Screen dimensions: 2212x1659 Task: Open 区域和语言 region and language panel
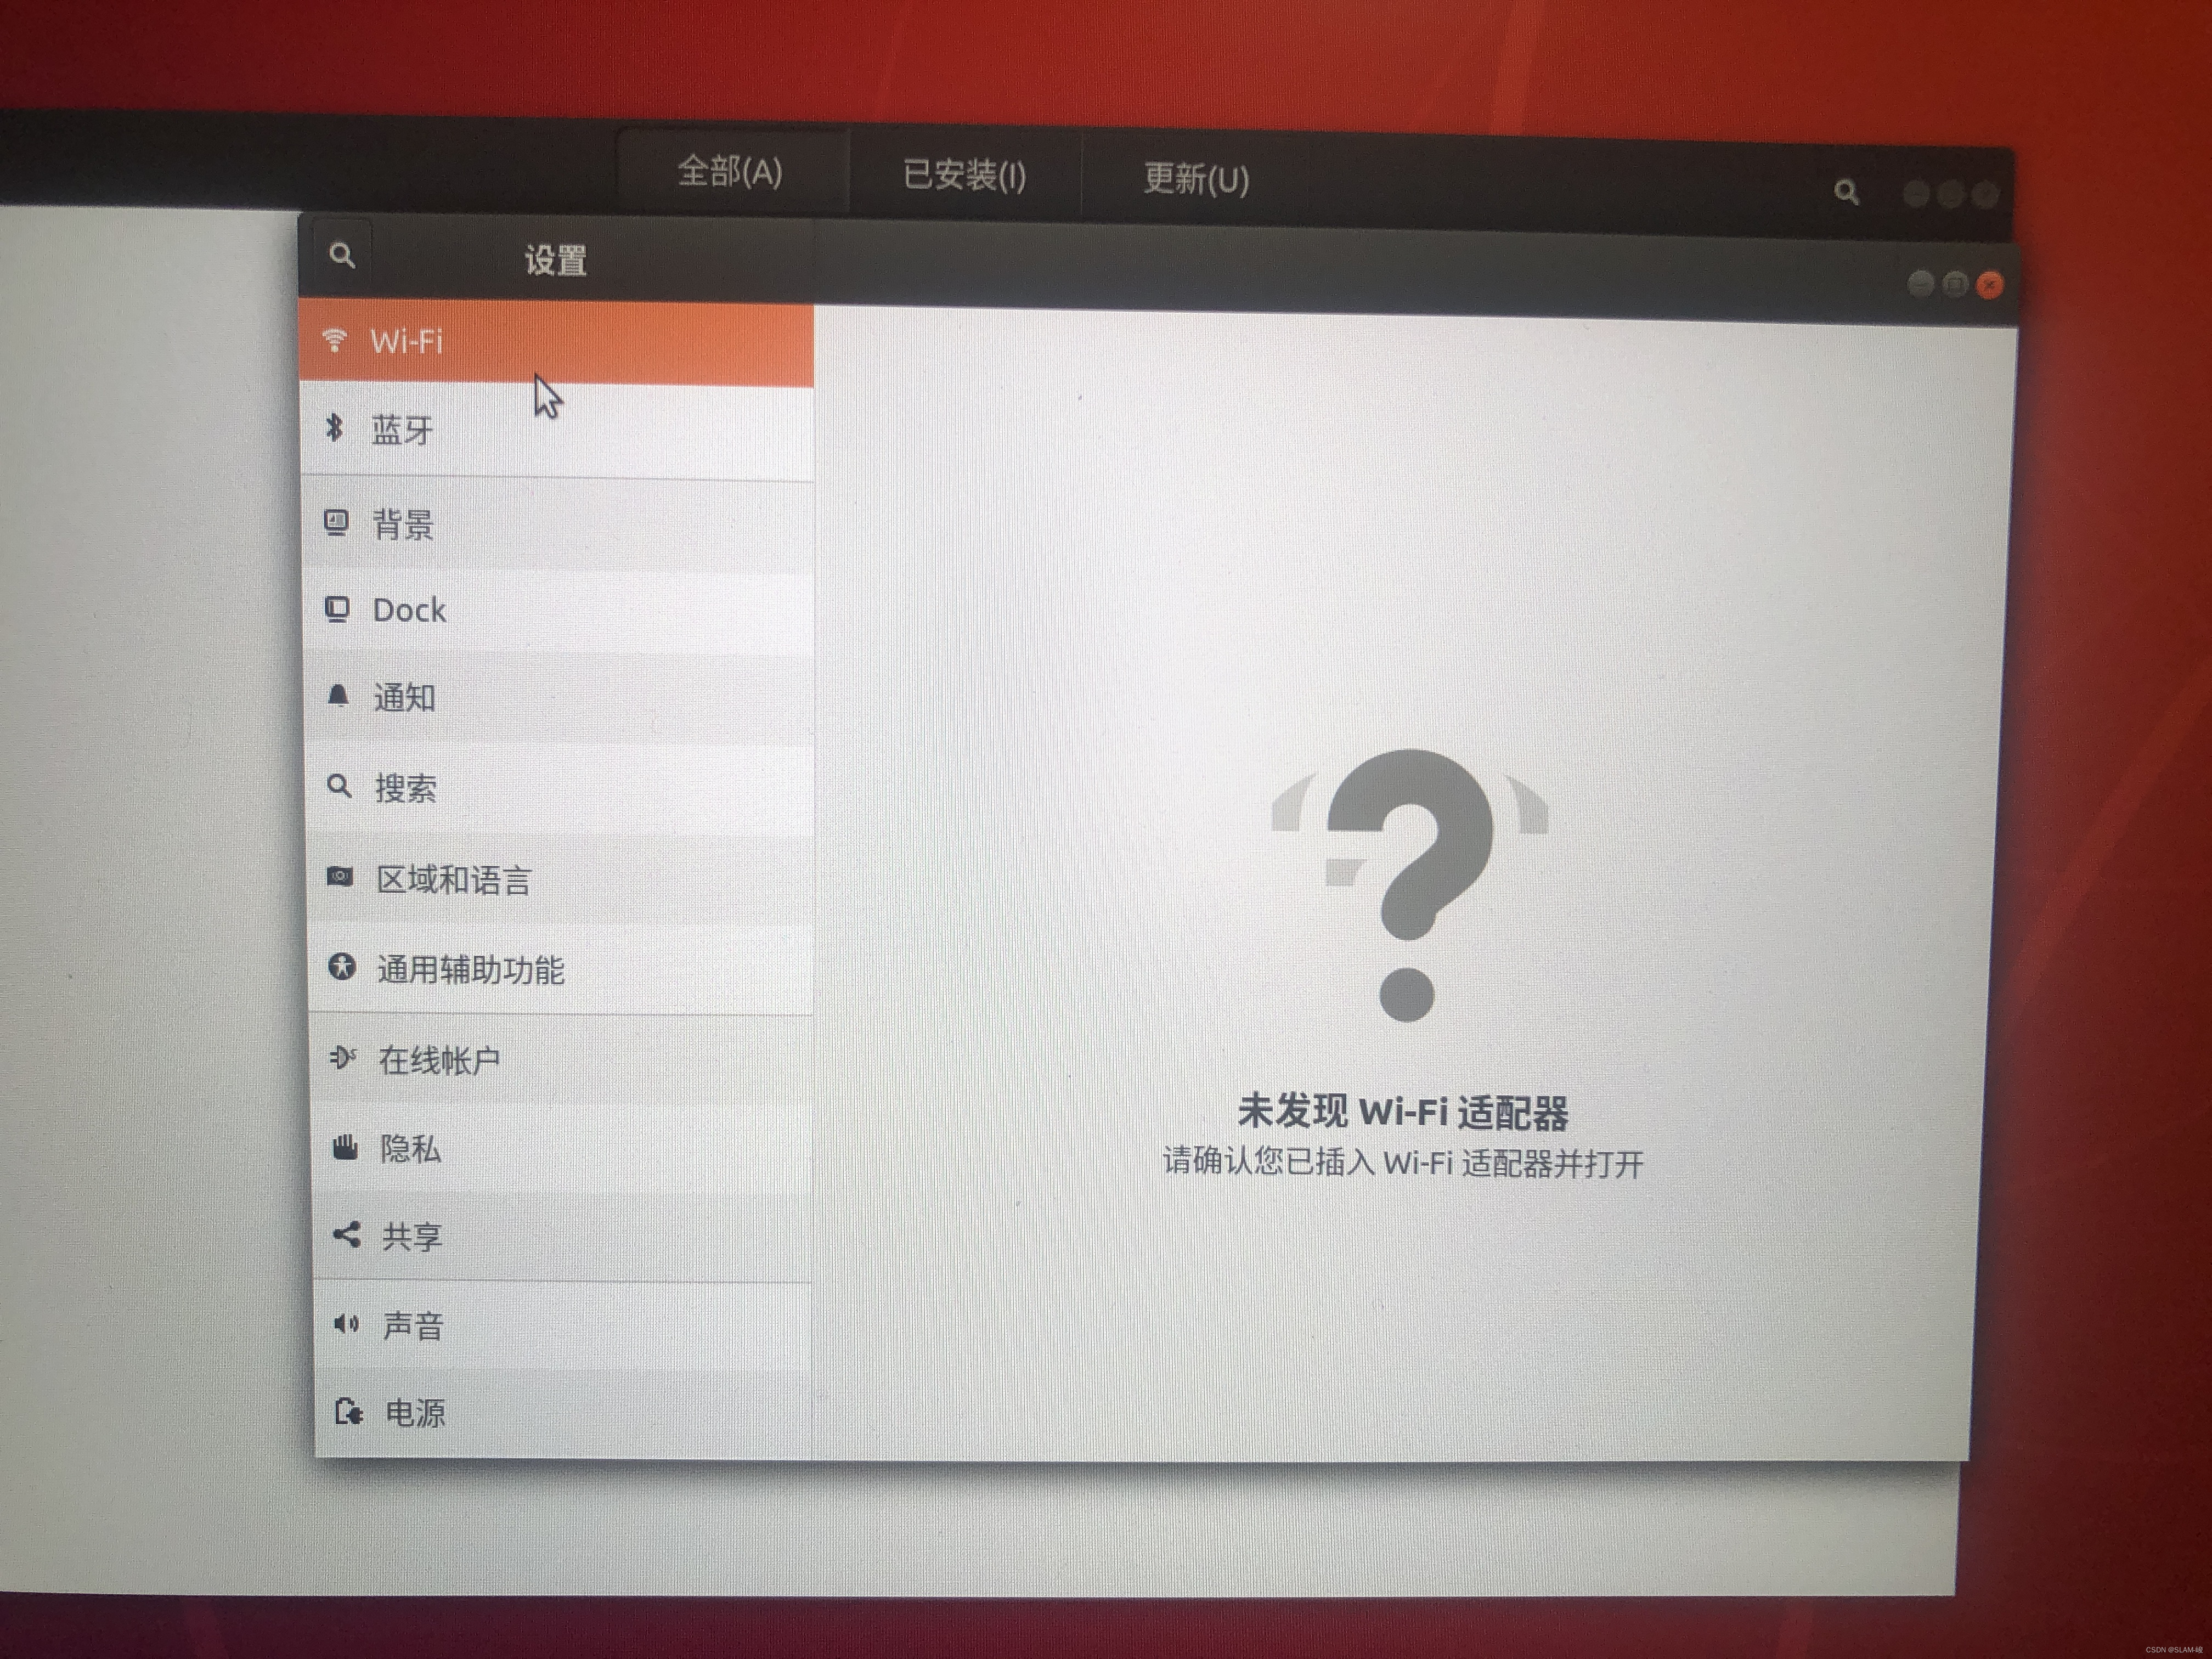click(453, 880)
